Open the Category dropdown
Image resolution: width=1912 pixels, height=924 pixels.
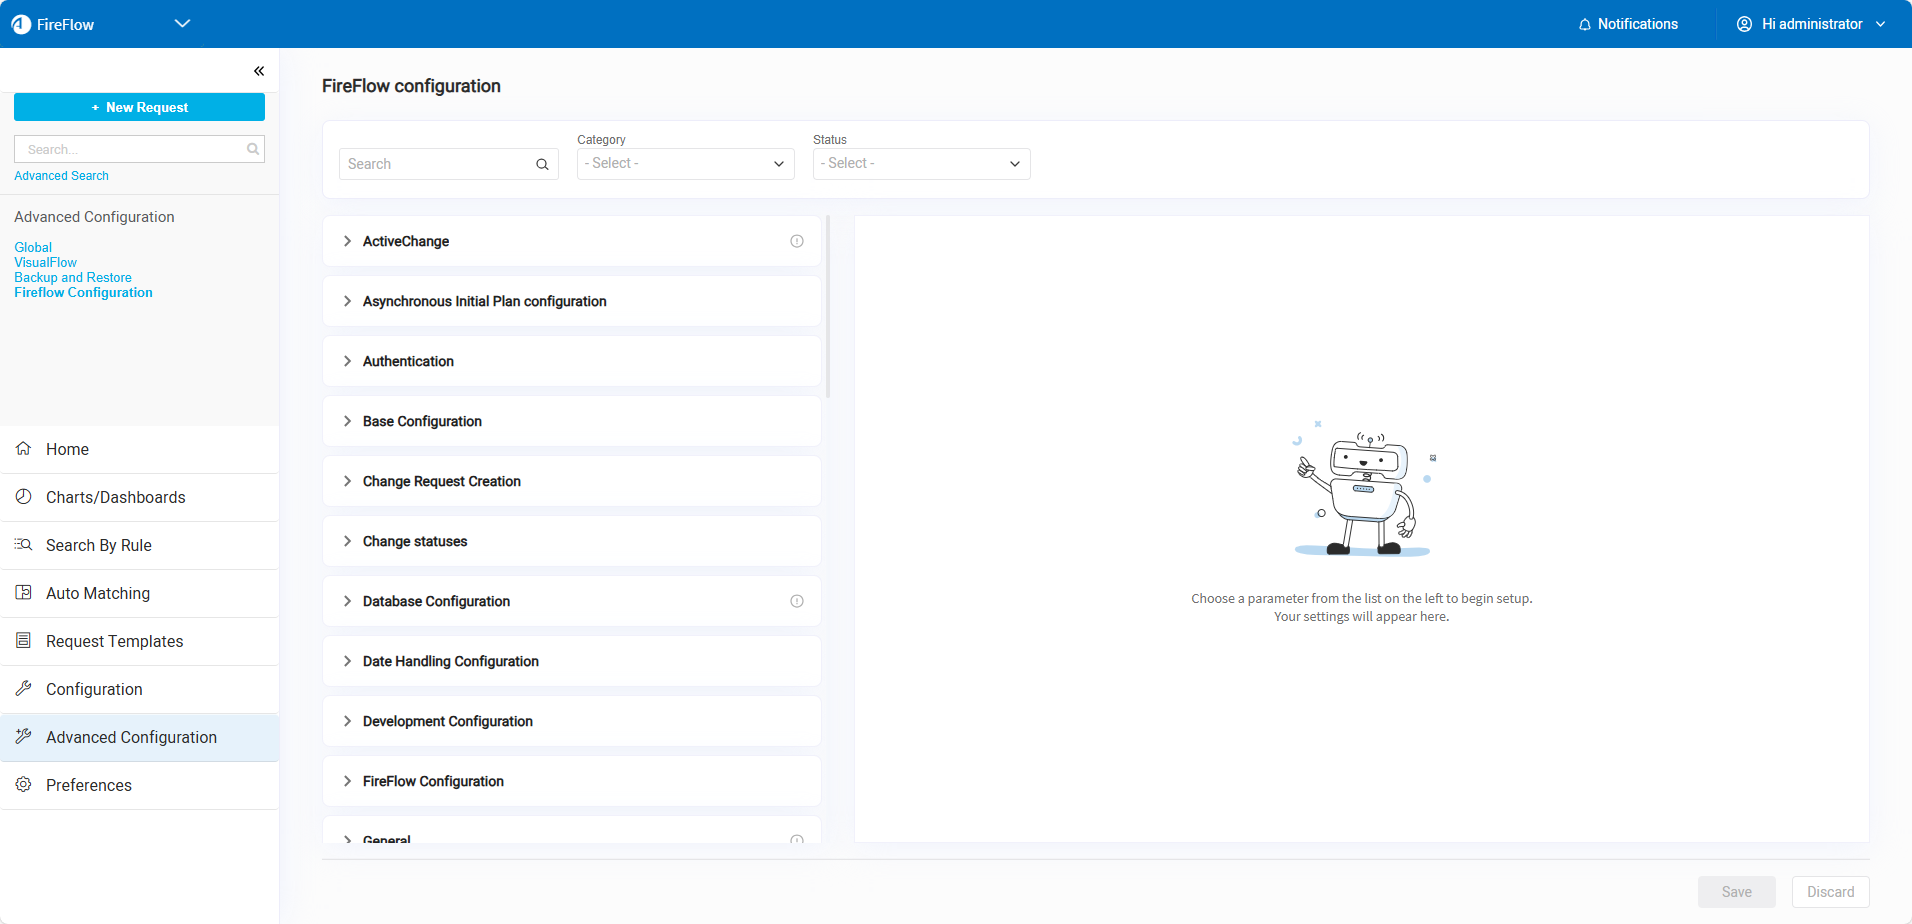[685, 164]
